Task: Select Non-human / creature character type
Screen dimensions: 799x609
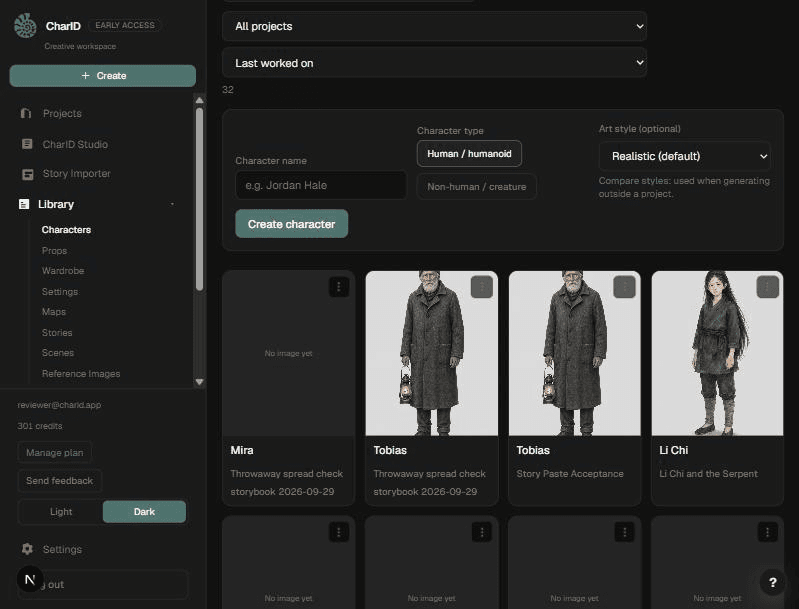Action: click(x=476, y=187)
